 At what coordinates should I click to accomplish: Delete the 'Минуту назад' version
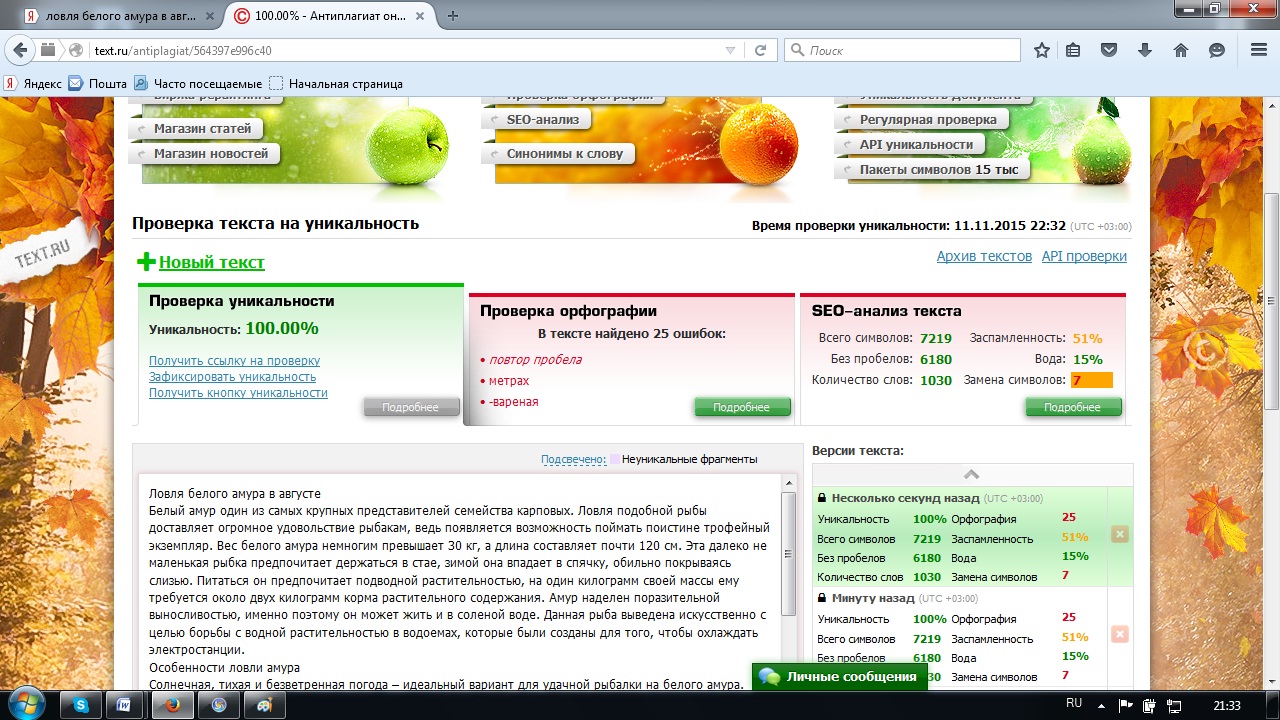(x=1120, y=634)
